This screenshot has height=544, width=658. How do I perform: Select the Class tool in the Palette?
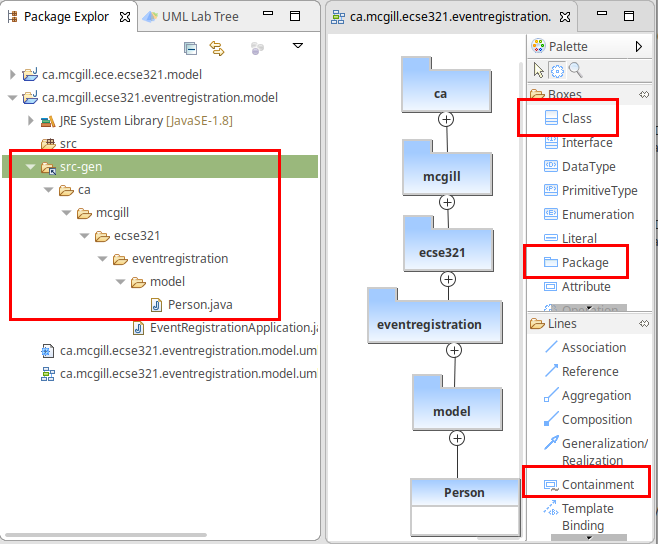click(x=568, y=118)
